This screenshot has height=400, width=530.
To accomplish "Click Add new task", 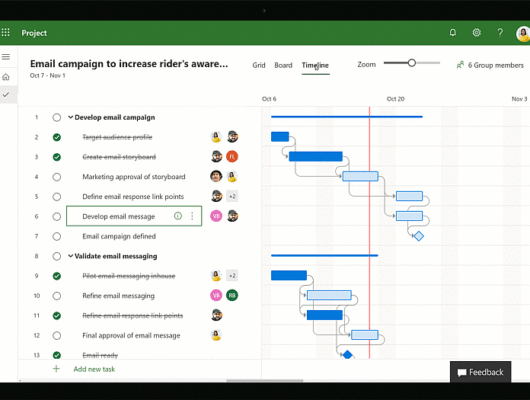I will [x=94, y=369].
